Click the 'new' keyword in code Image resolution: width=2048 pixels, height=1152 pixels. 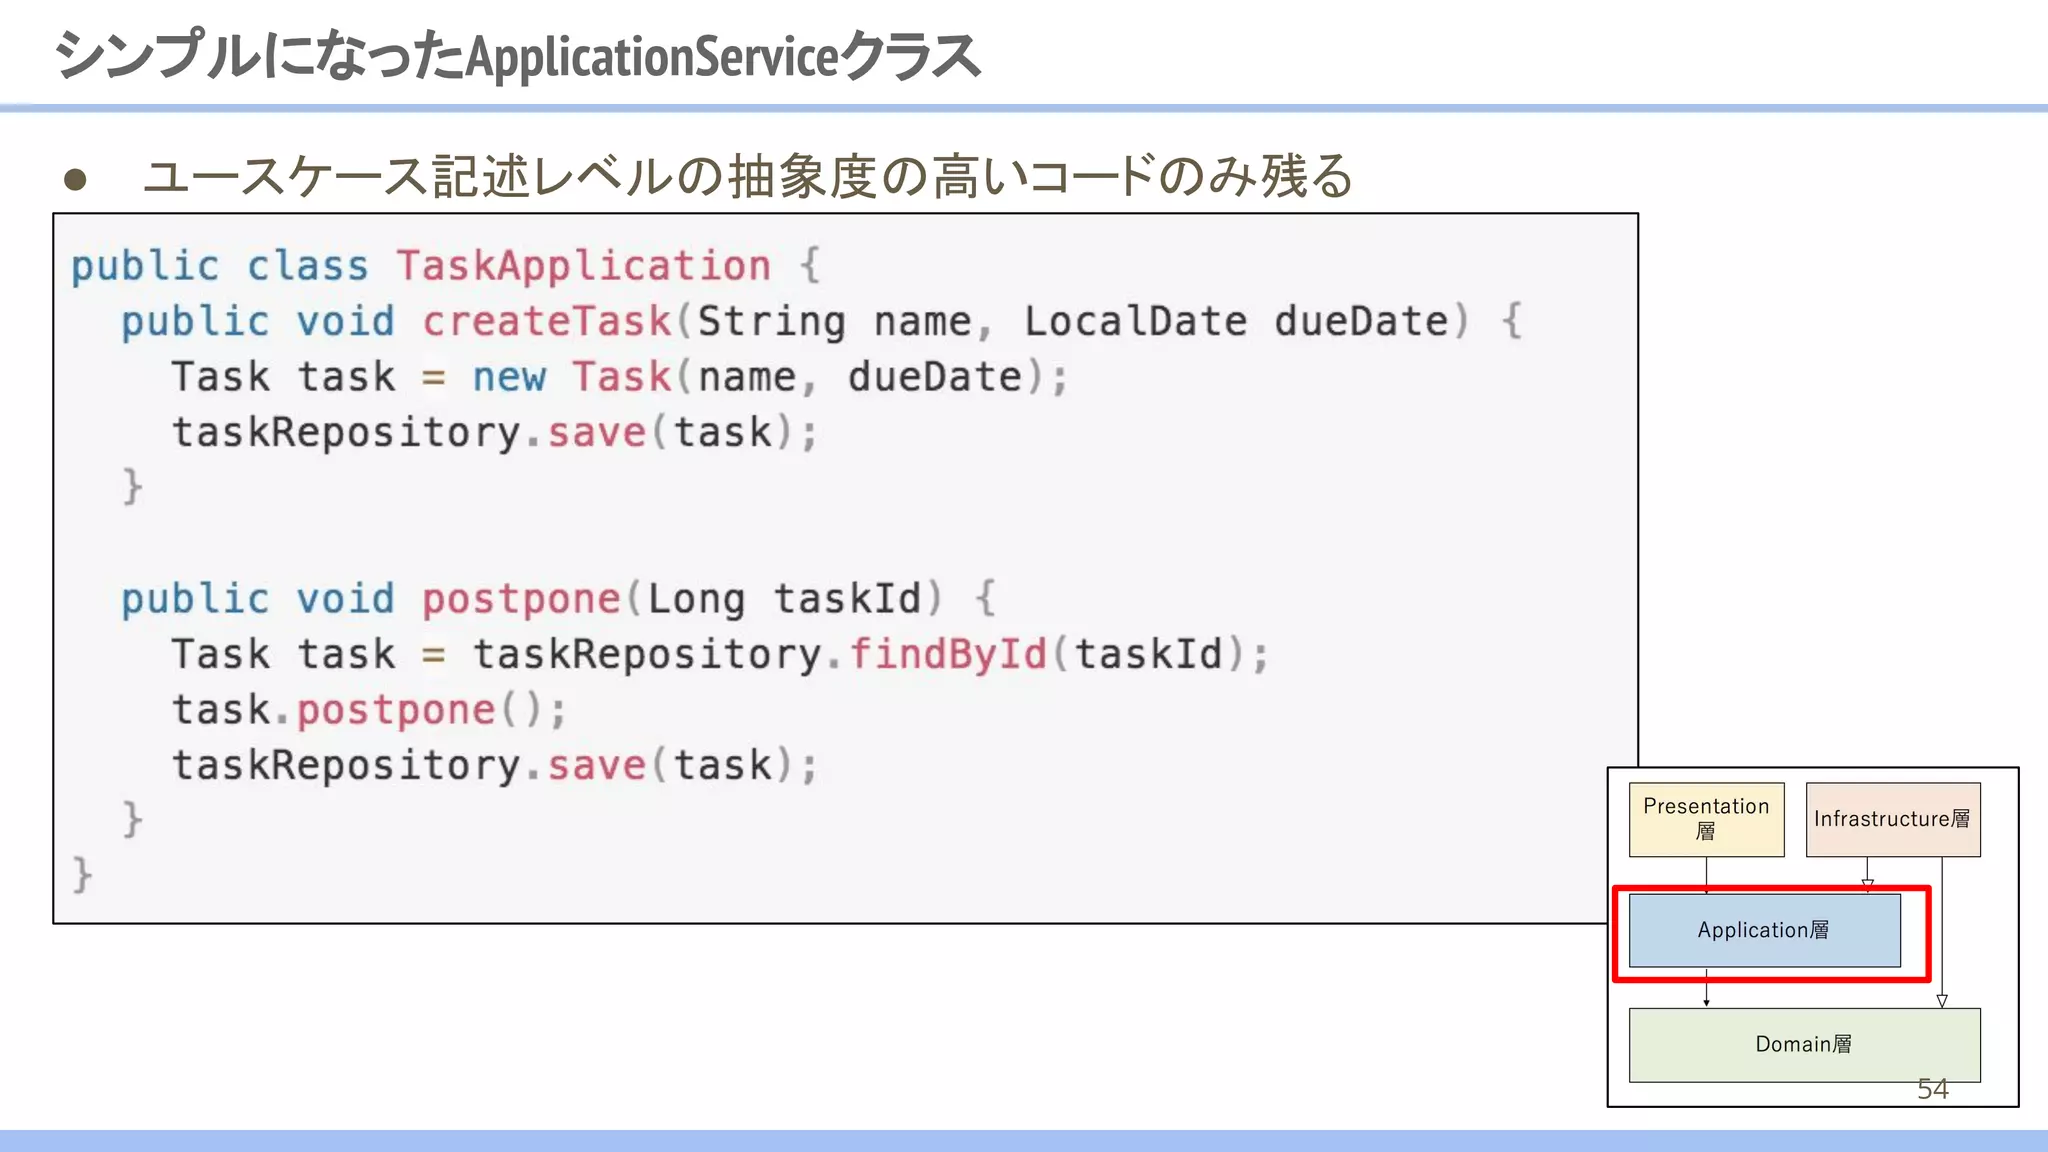tap(509, 378)
